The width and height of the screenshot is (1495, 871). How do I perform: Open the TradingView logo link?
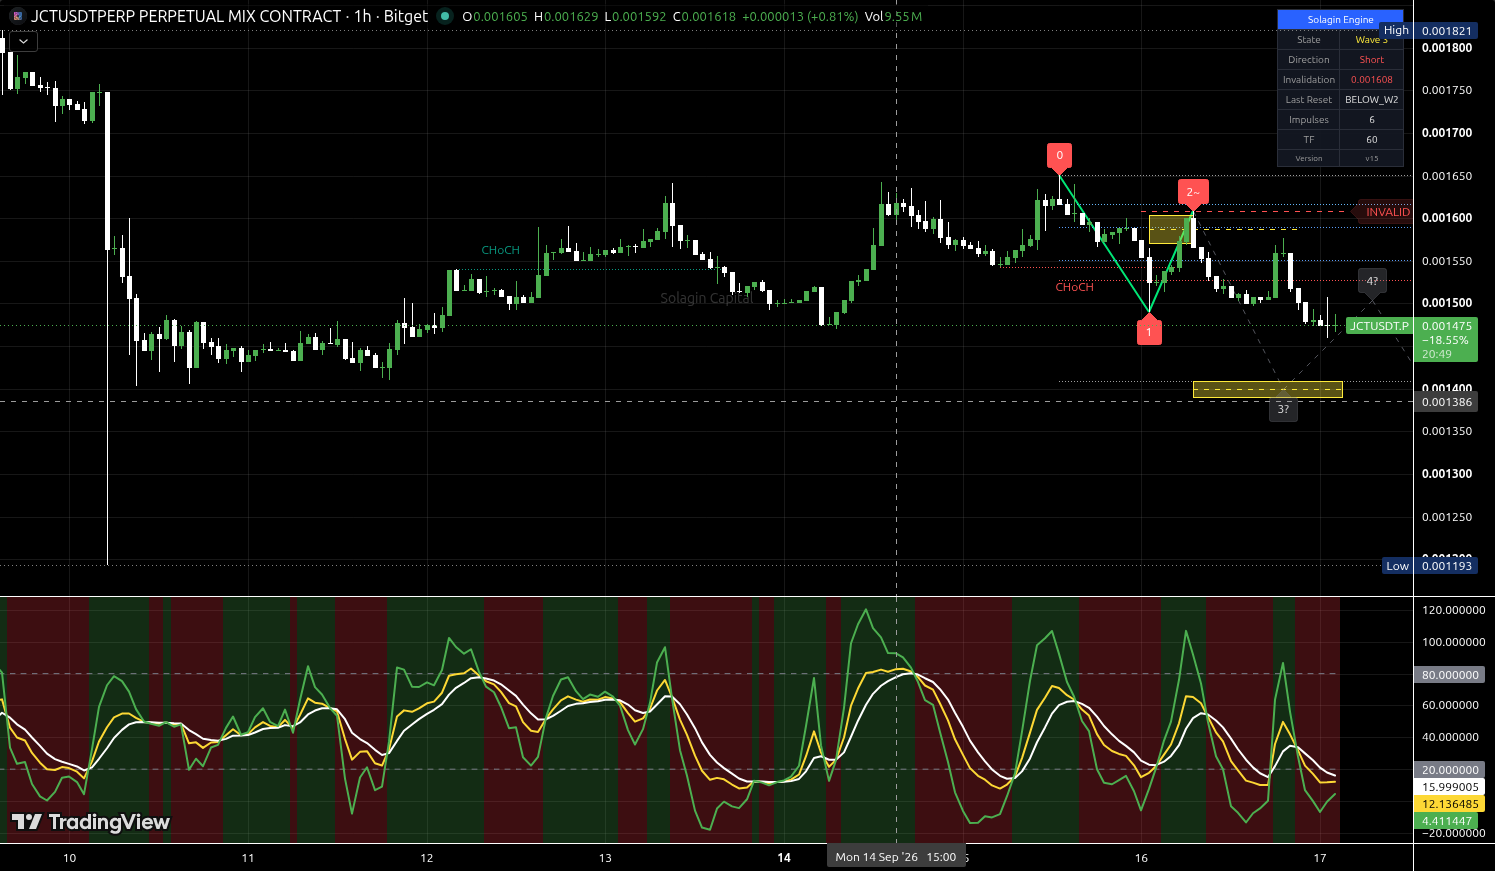point(90,822)
